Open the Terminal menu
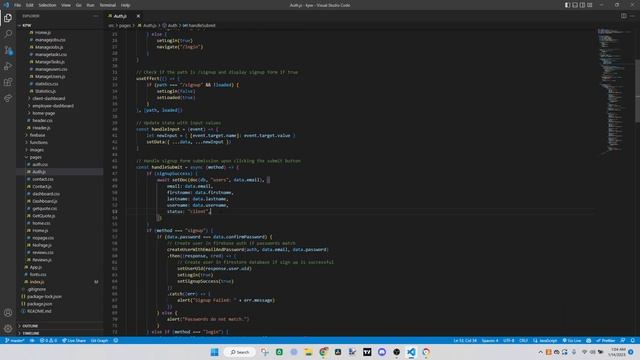Screen dimensions: 640x360 tap(108, 5)
